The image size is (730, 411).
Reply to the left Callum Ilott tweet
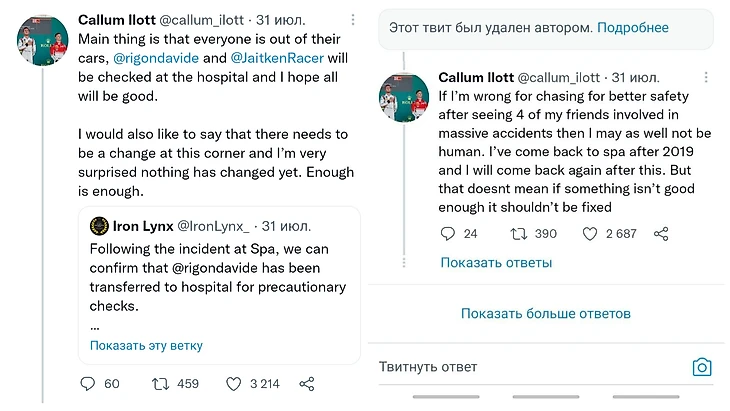[87, 384]
